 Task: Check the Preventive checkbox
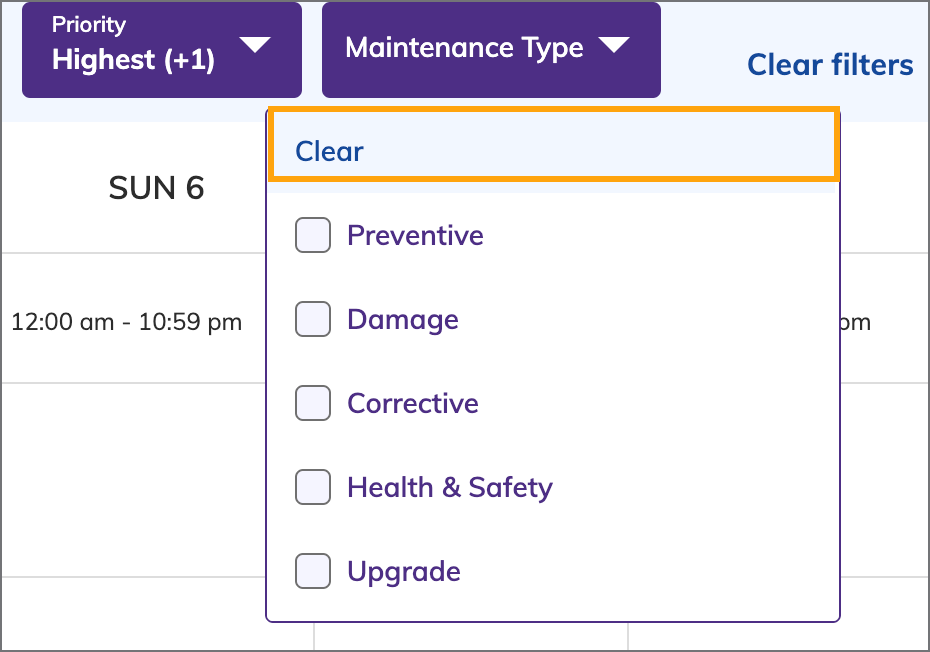click(313, 236)
